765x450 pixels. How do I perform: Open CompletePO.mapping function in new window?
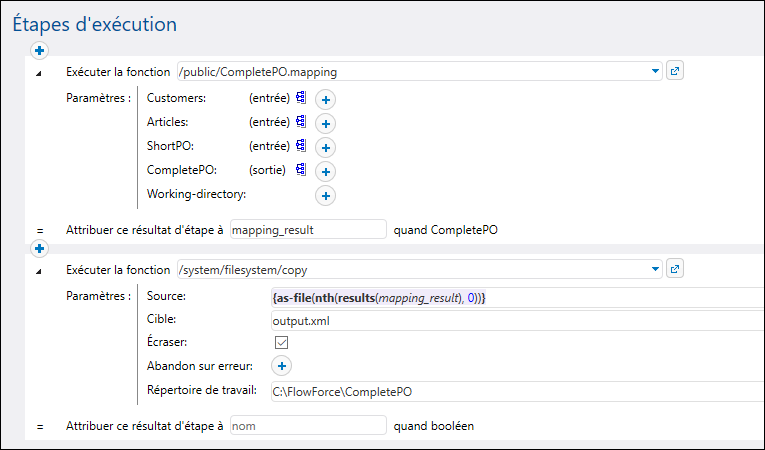(675, 71)
